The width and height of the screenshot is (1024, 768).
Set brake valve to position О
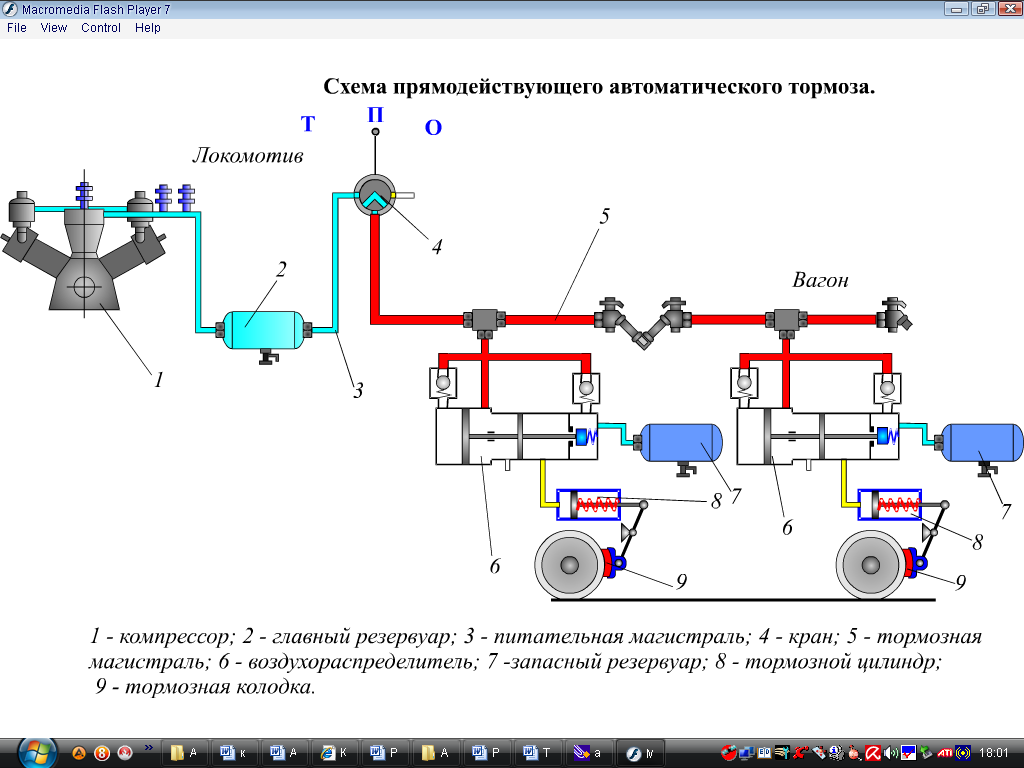(x=433, y=127)
